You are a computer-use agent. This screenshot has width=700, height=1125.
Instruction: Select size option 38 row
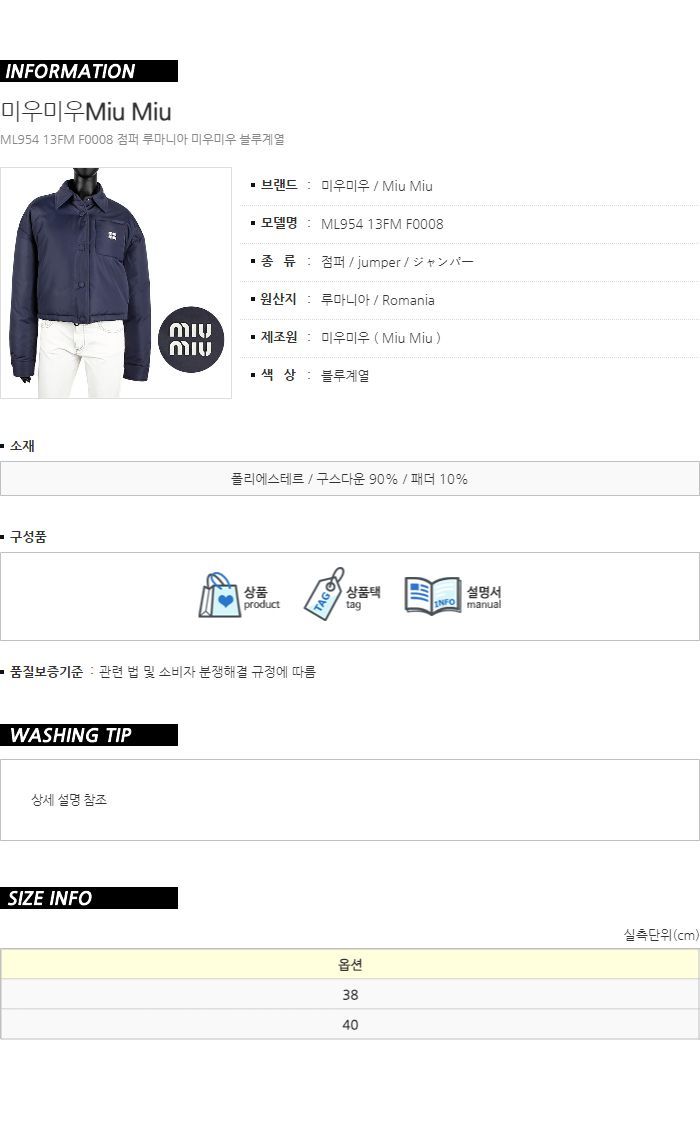pyautogui.click(x=350, y=994)
